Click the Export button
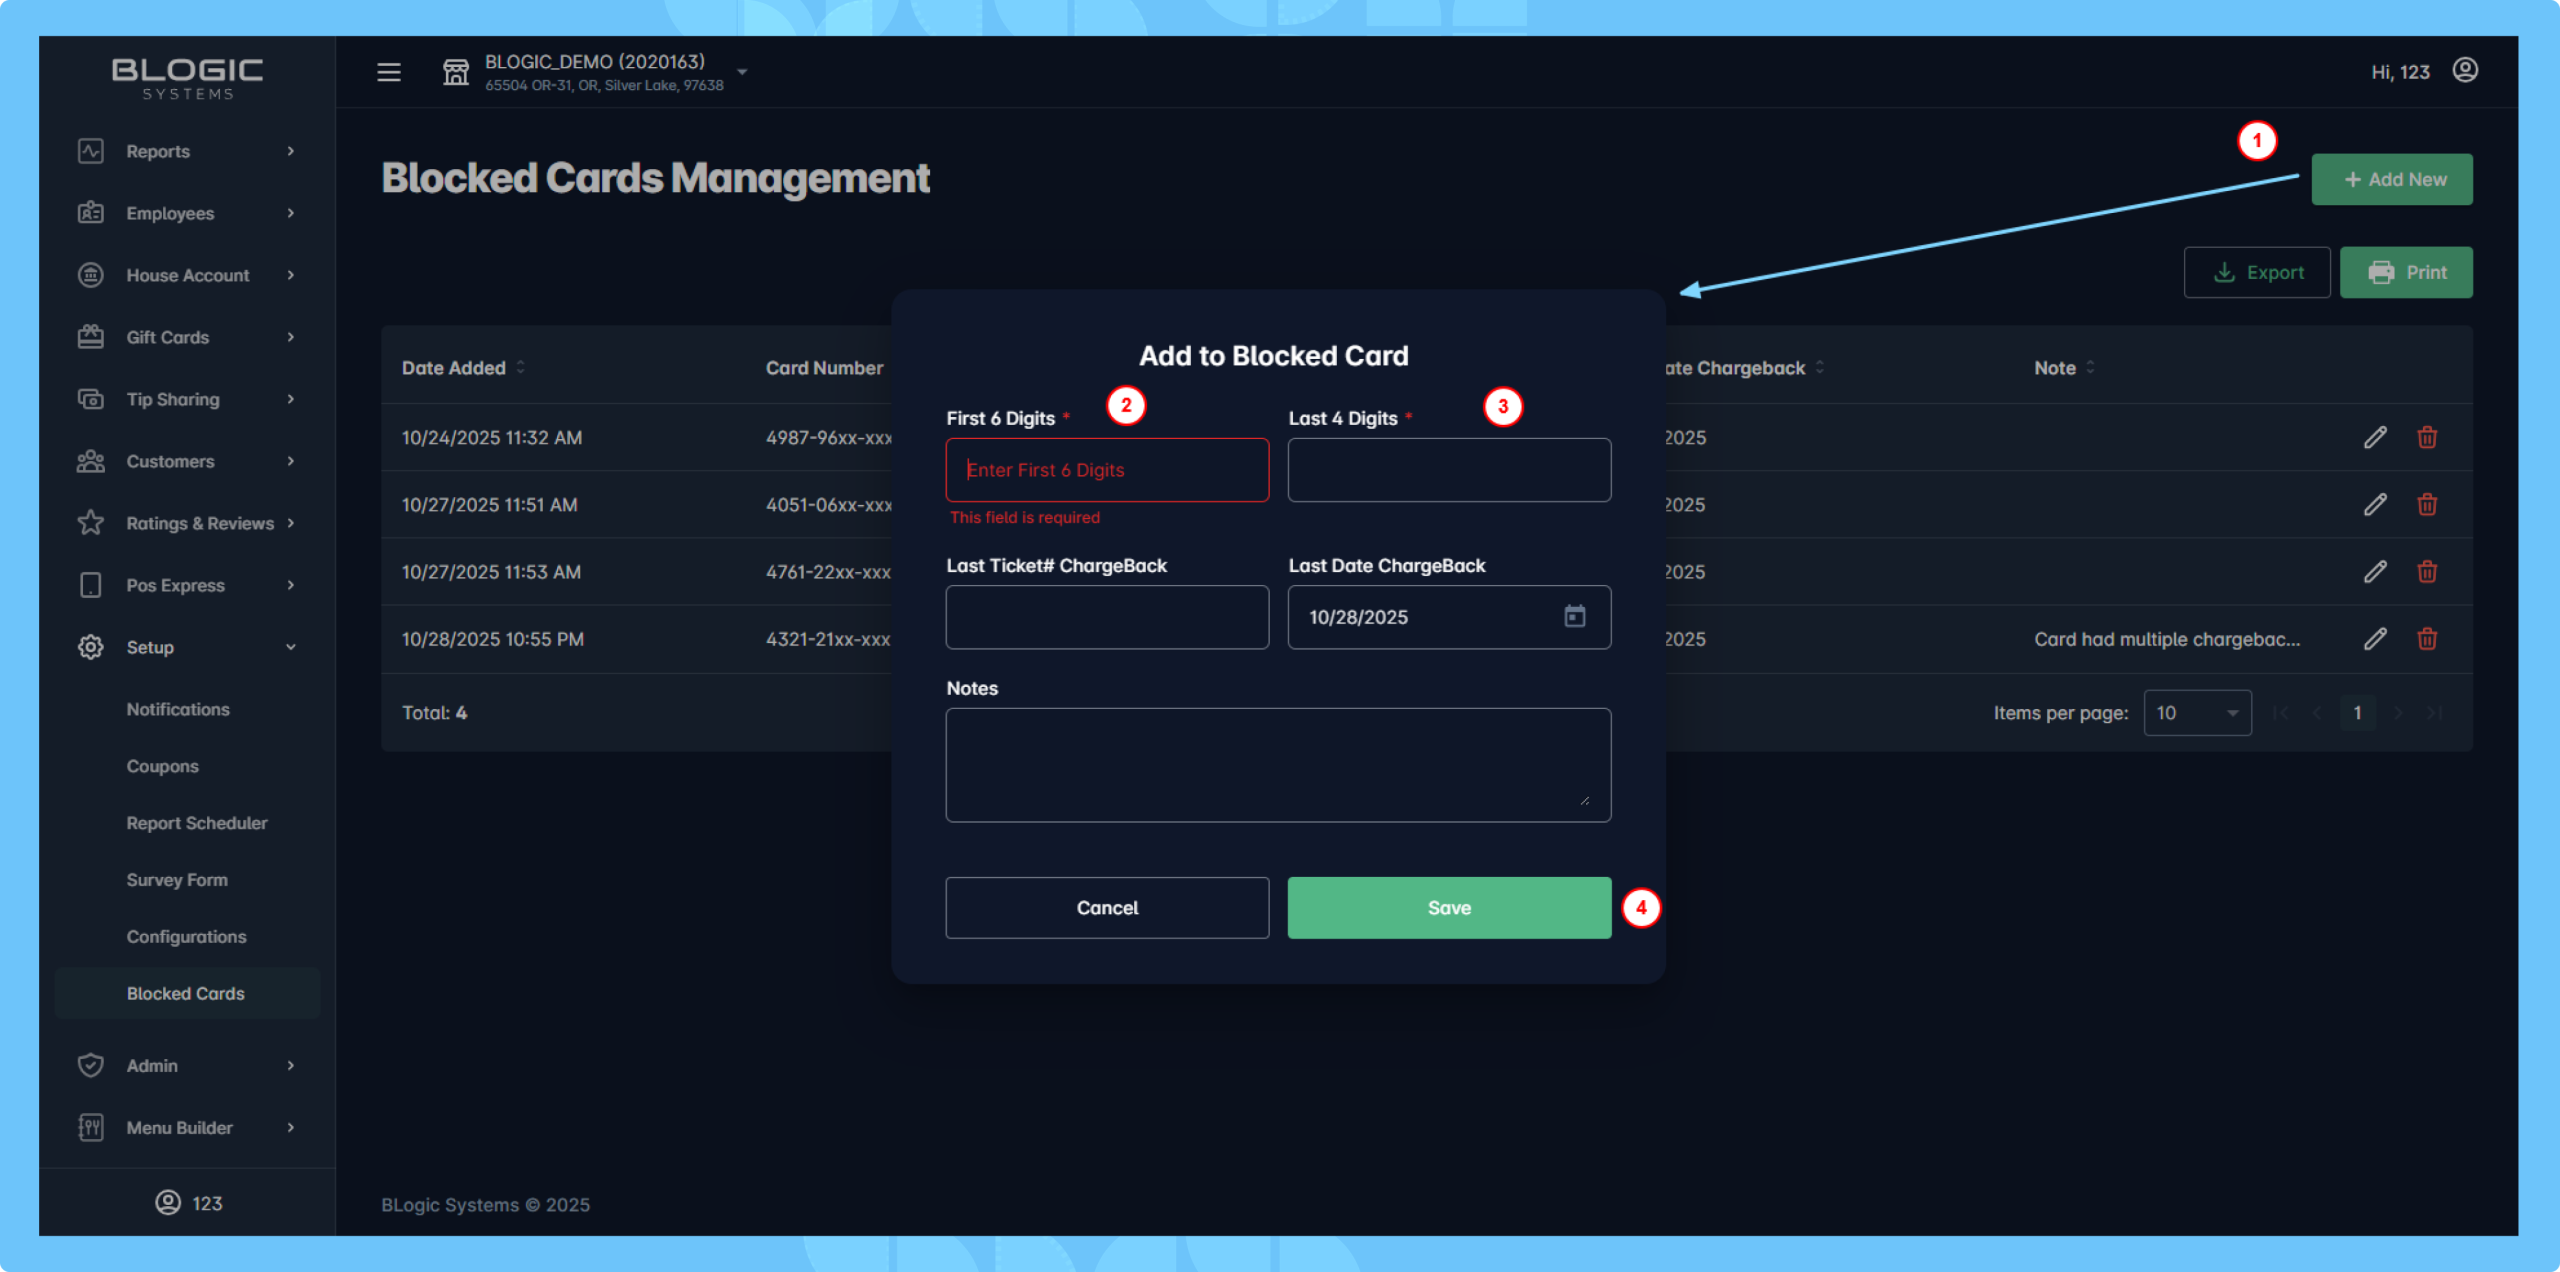 coord(2257,272)
